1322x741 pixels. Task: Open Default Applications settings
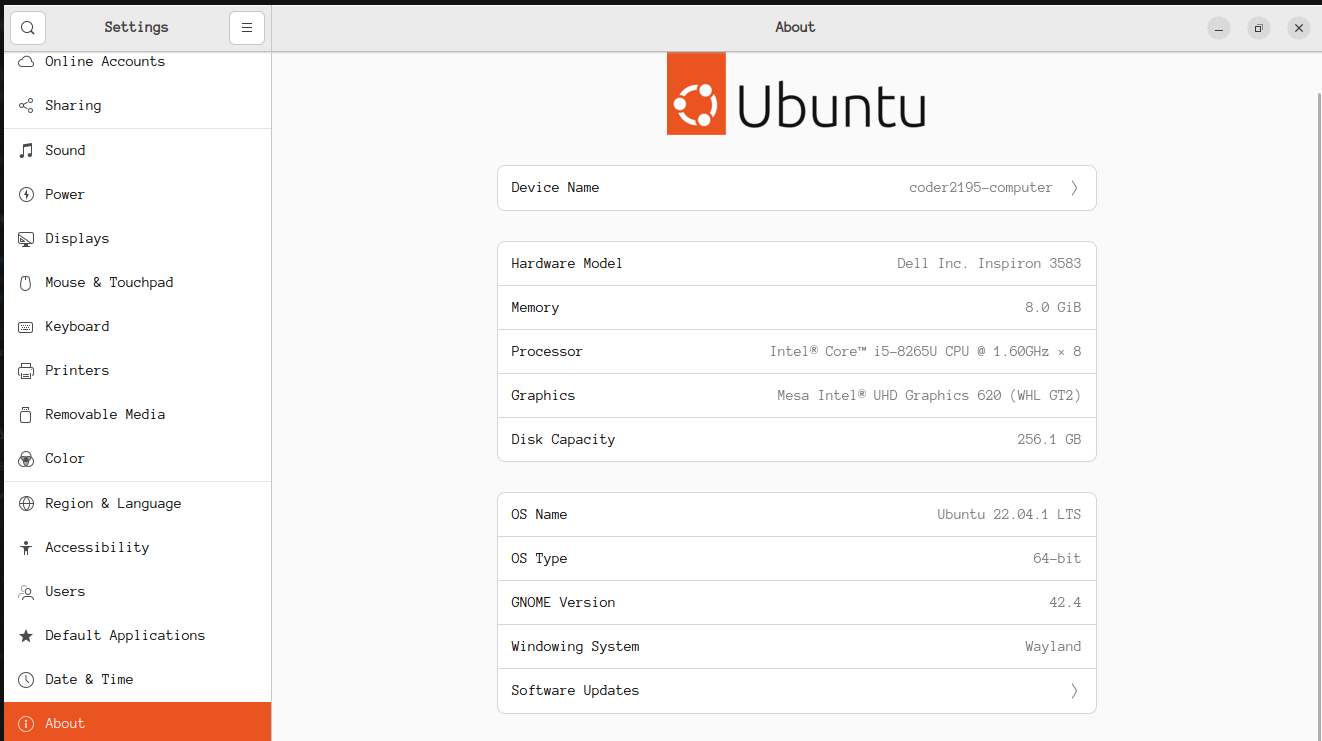[x=125, y=635]
